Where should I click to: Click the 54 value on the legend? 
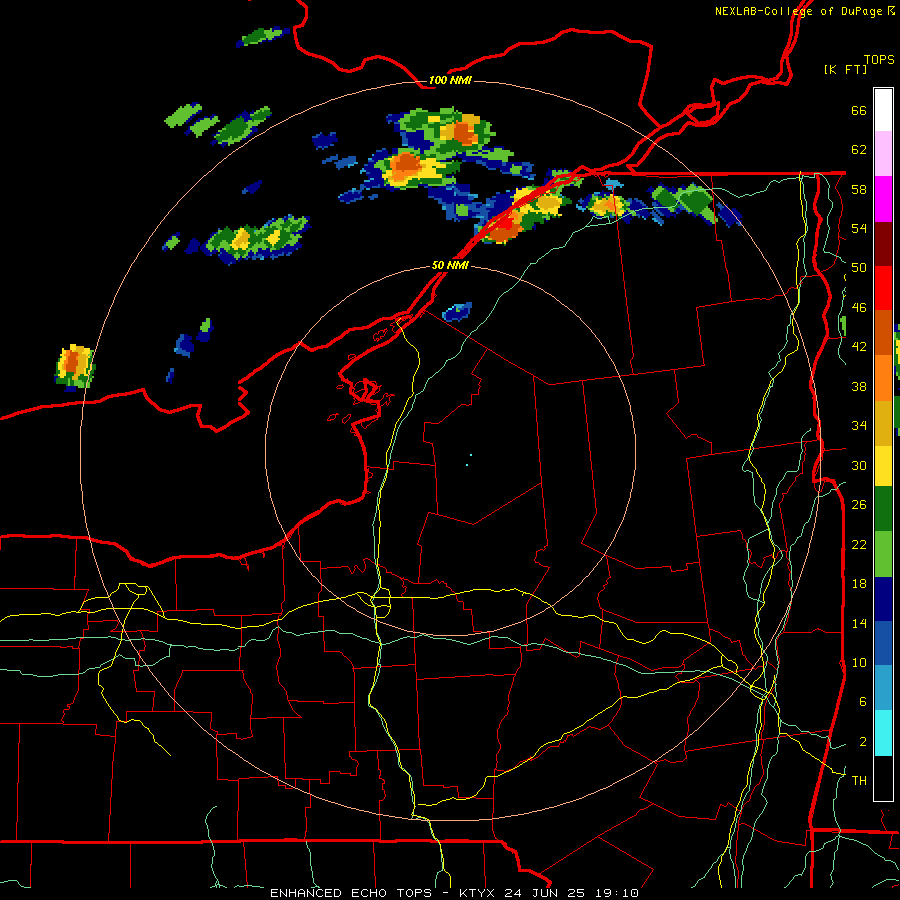[x=859, y=228]
